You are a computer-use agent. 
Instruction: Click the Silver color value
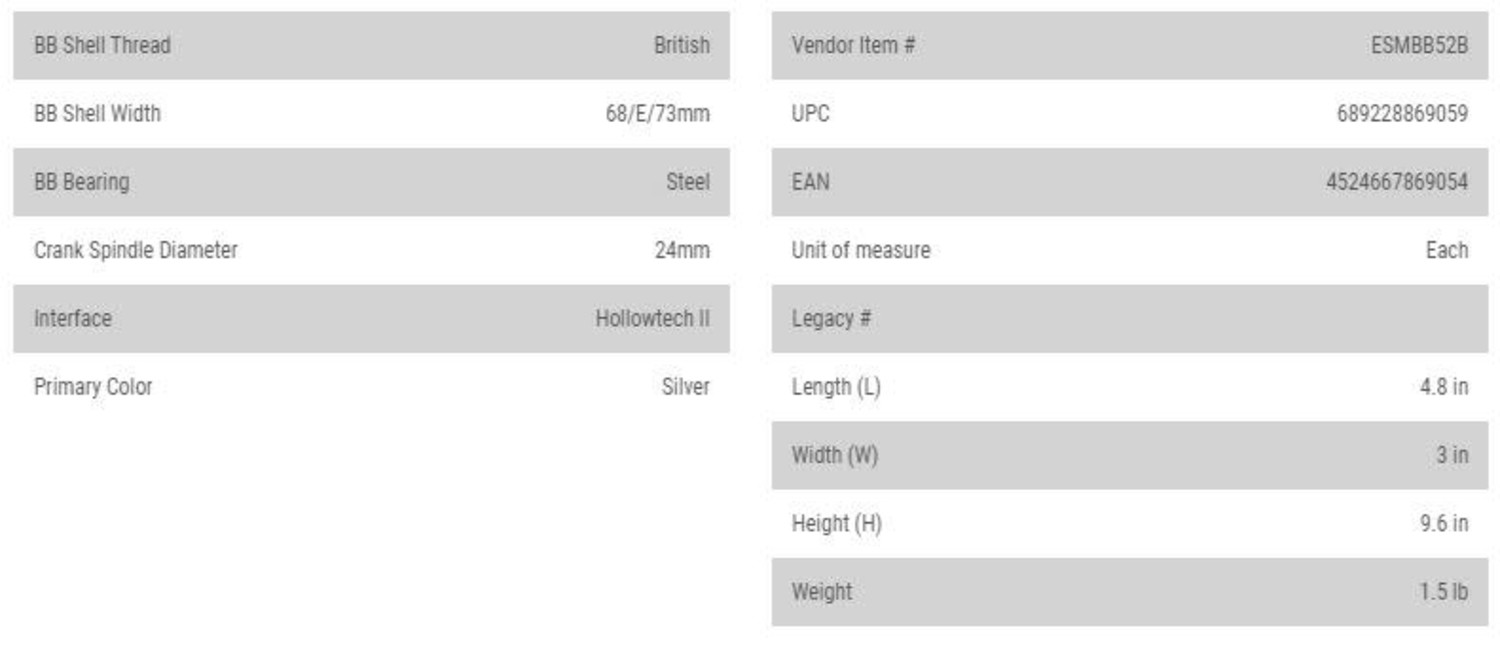pos(685,387)
